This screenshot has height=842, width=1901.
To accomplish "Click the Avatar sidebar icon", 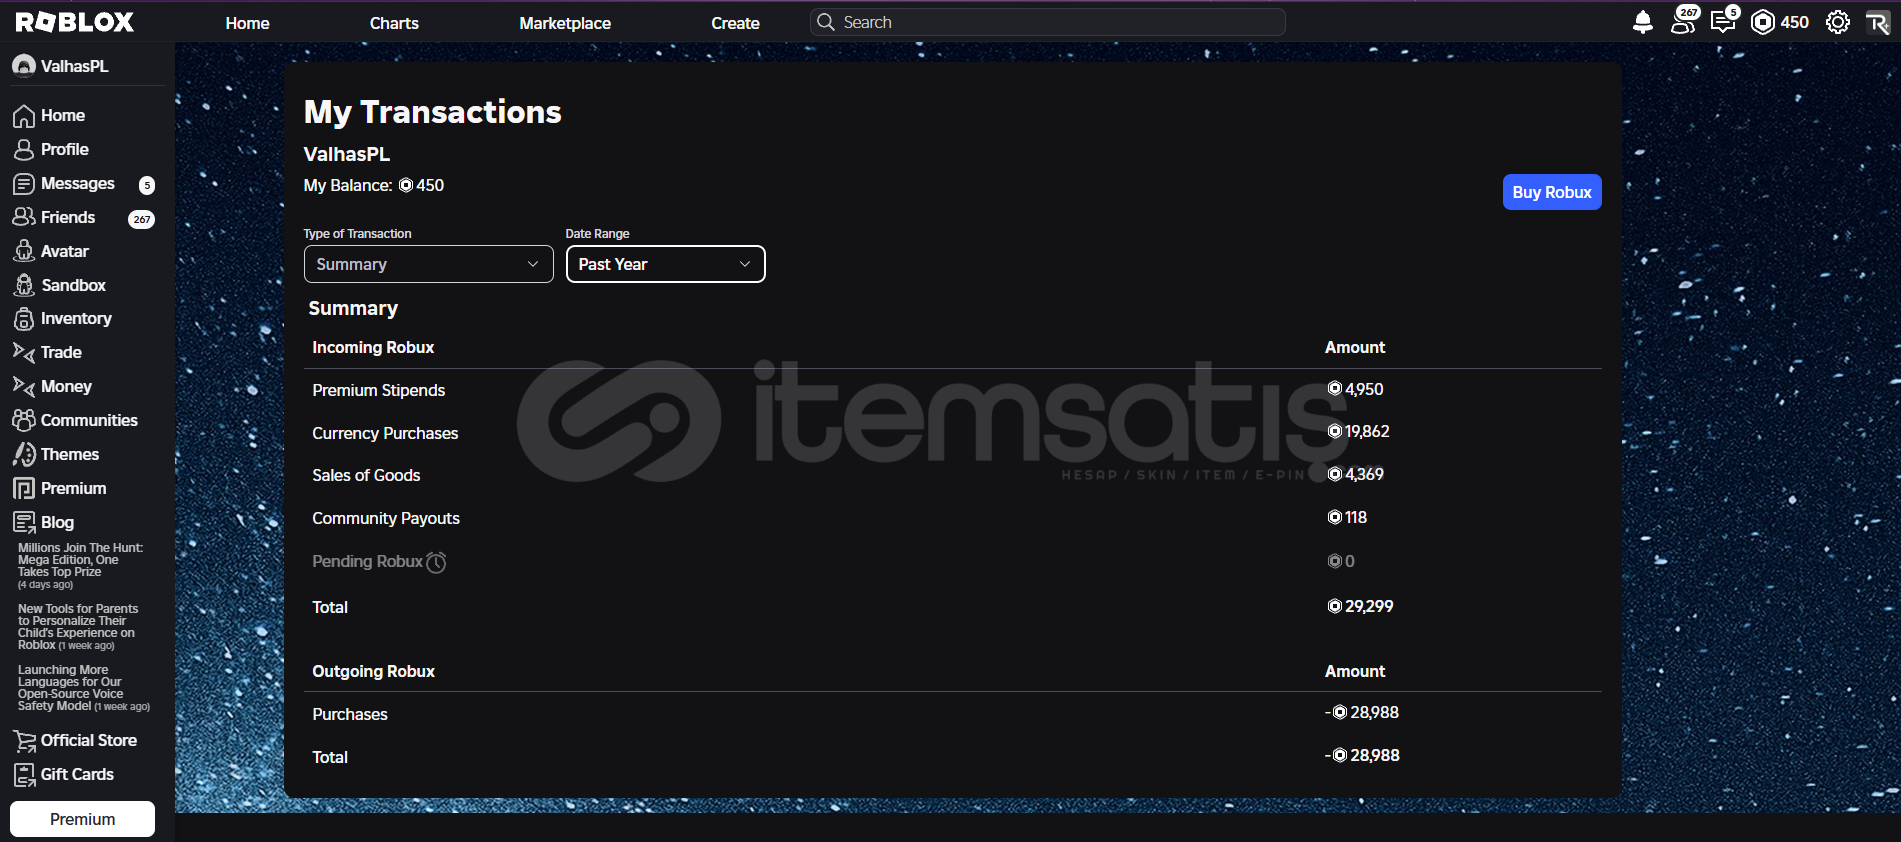I will (24, 251).
